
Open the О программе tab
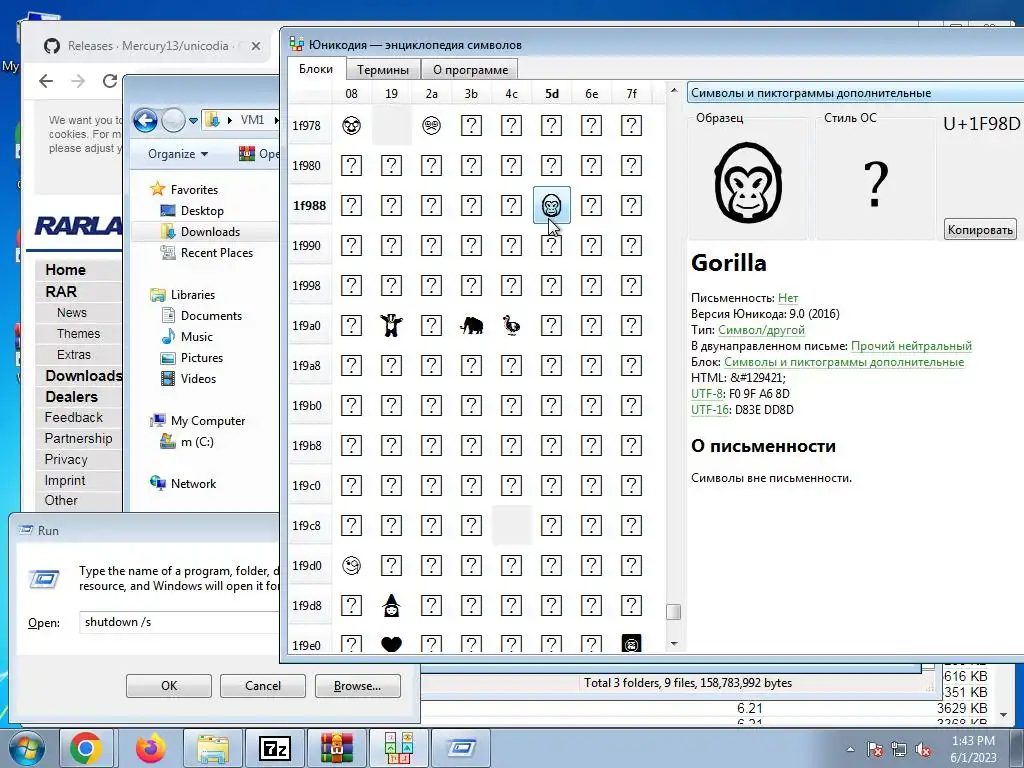point(470,70)
